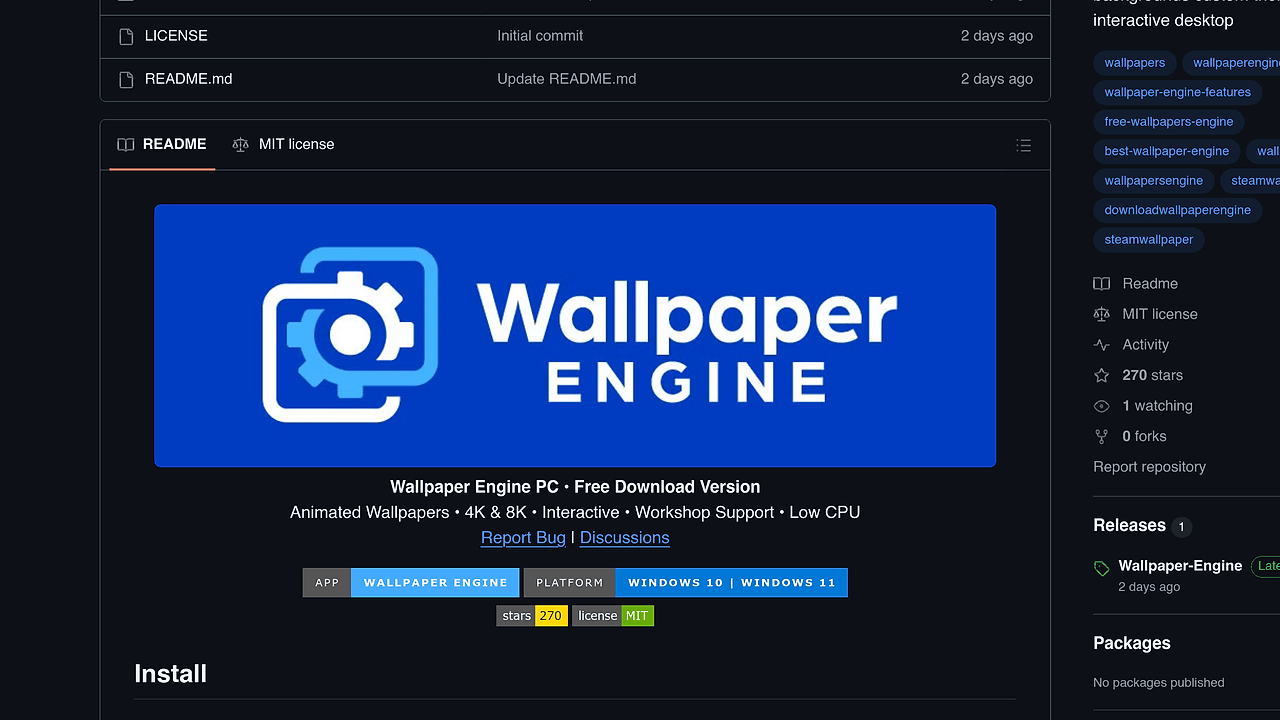Select the wallpapersengine topic tag
Image resolution: width=1280 pixels, height=720 pixels.
click(1153, 181)
